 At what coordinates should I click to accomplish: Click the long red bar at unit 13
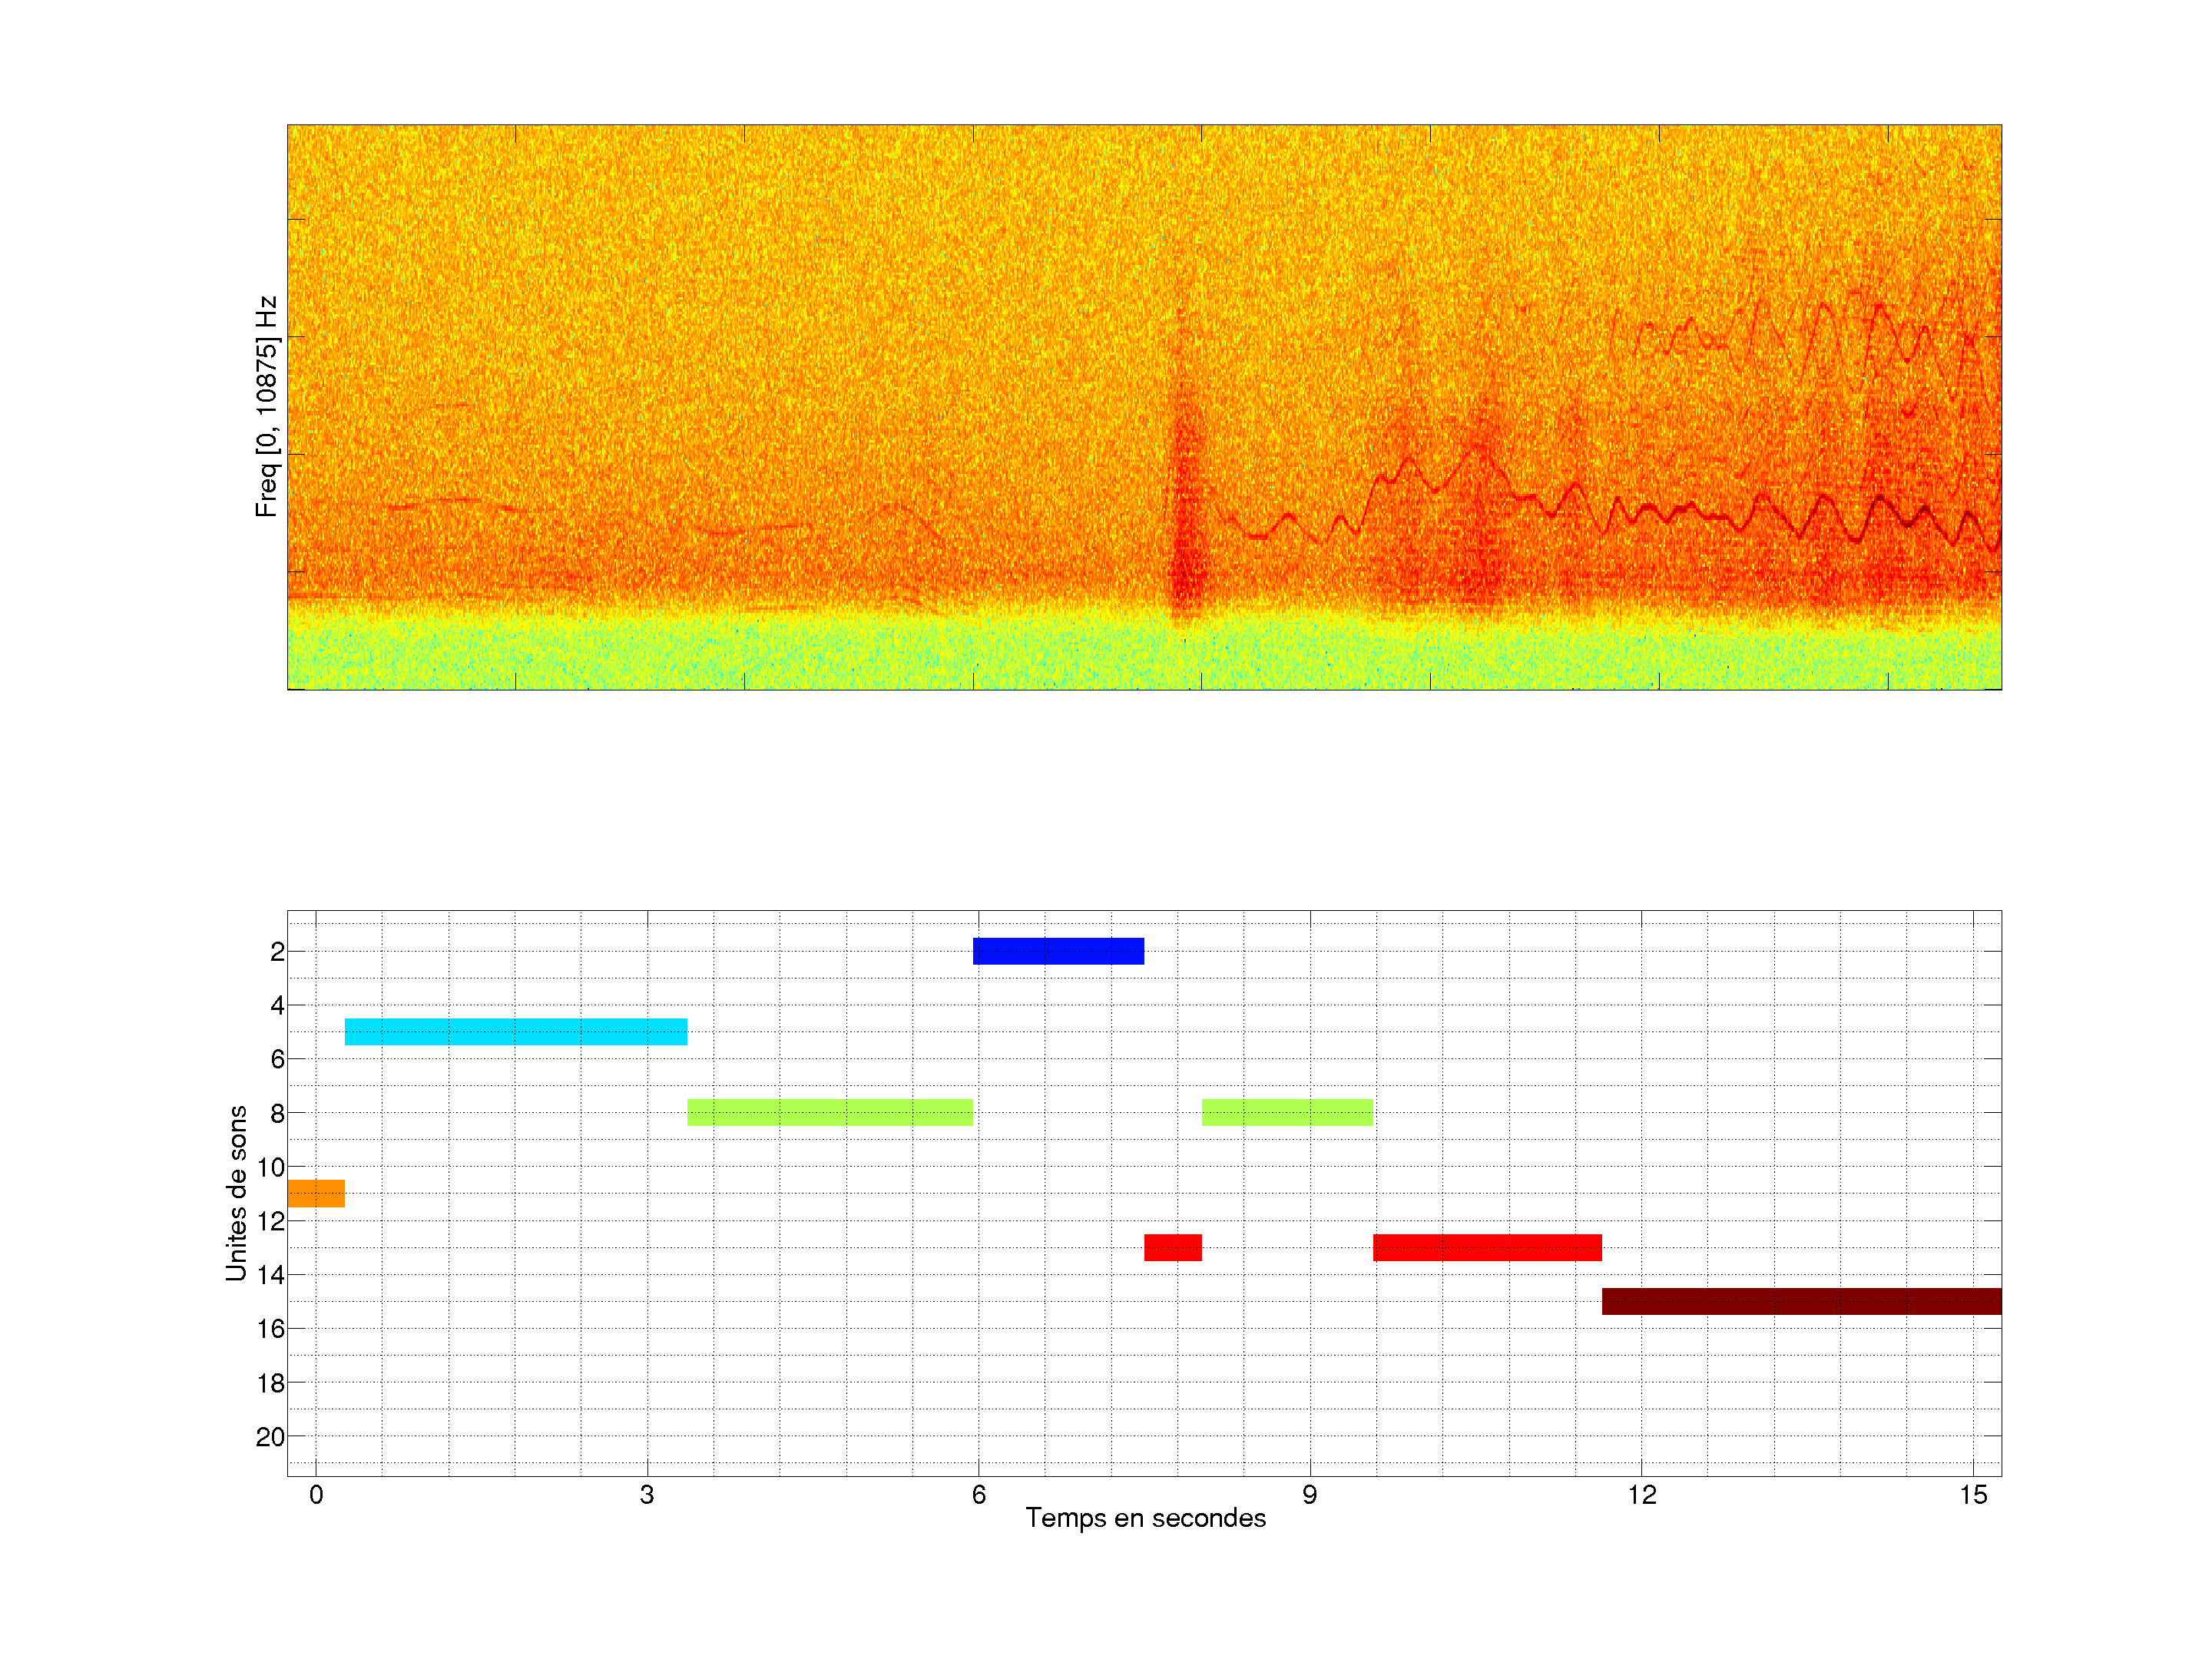[1486, 1247]
